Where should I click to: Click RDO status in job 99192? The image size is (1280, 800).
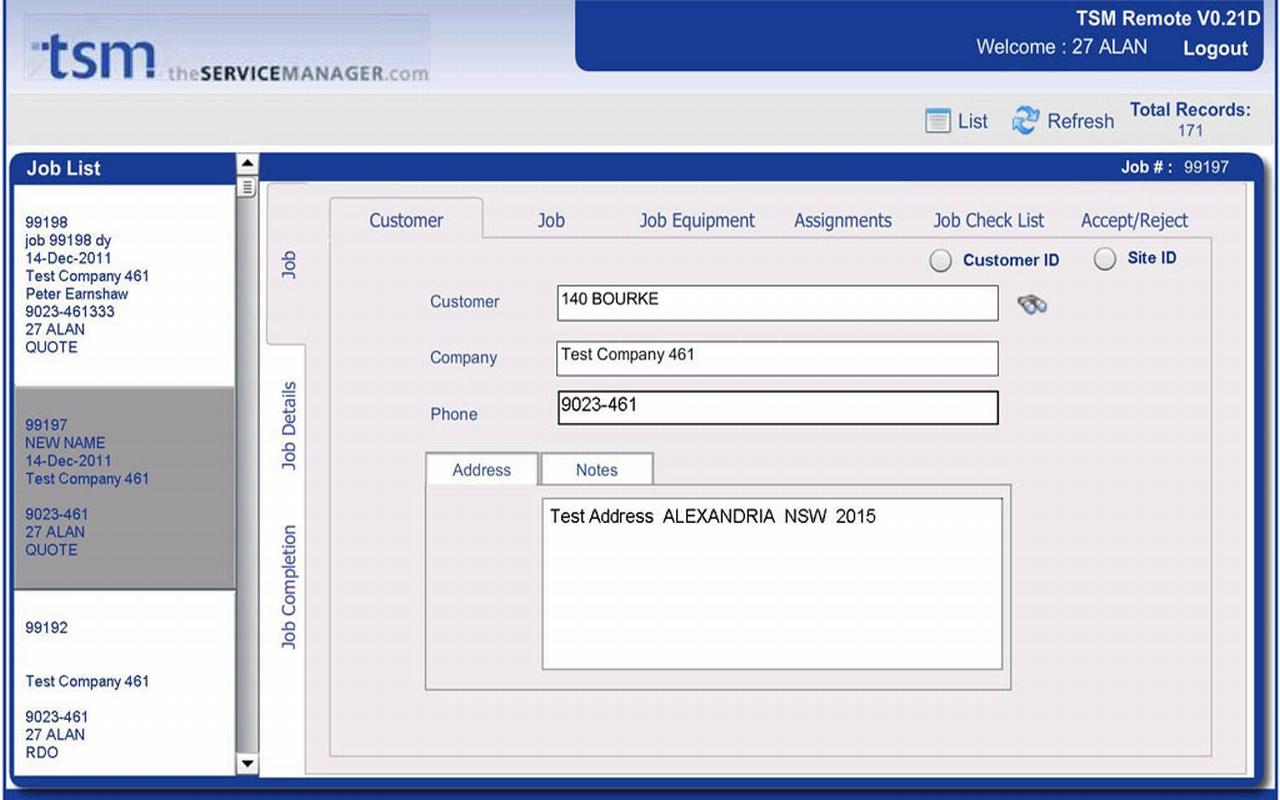[x=42, y=752]
